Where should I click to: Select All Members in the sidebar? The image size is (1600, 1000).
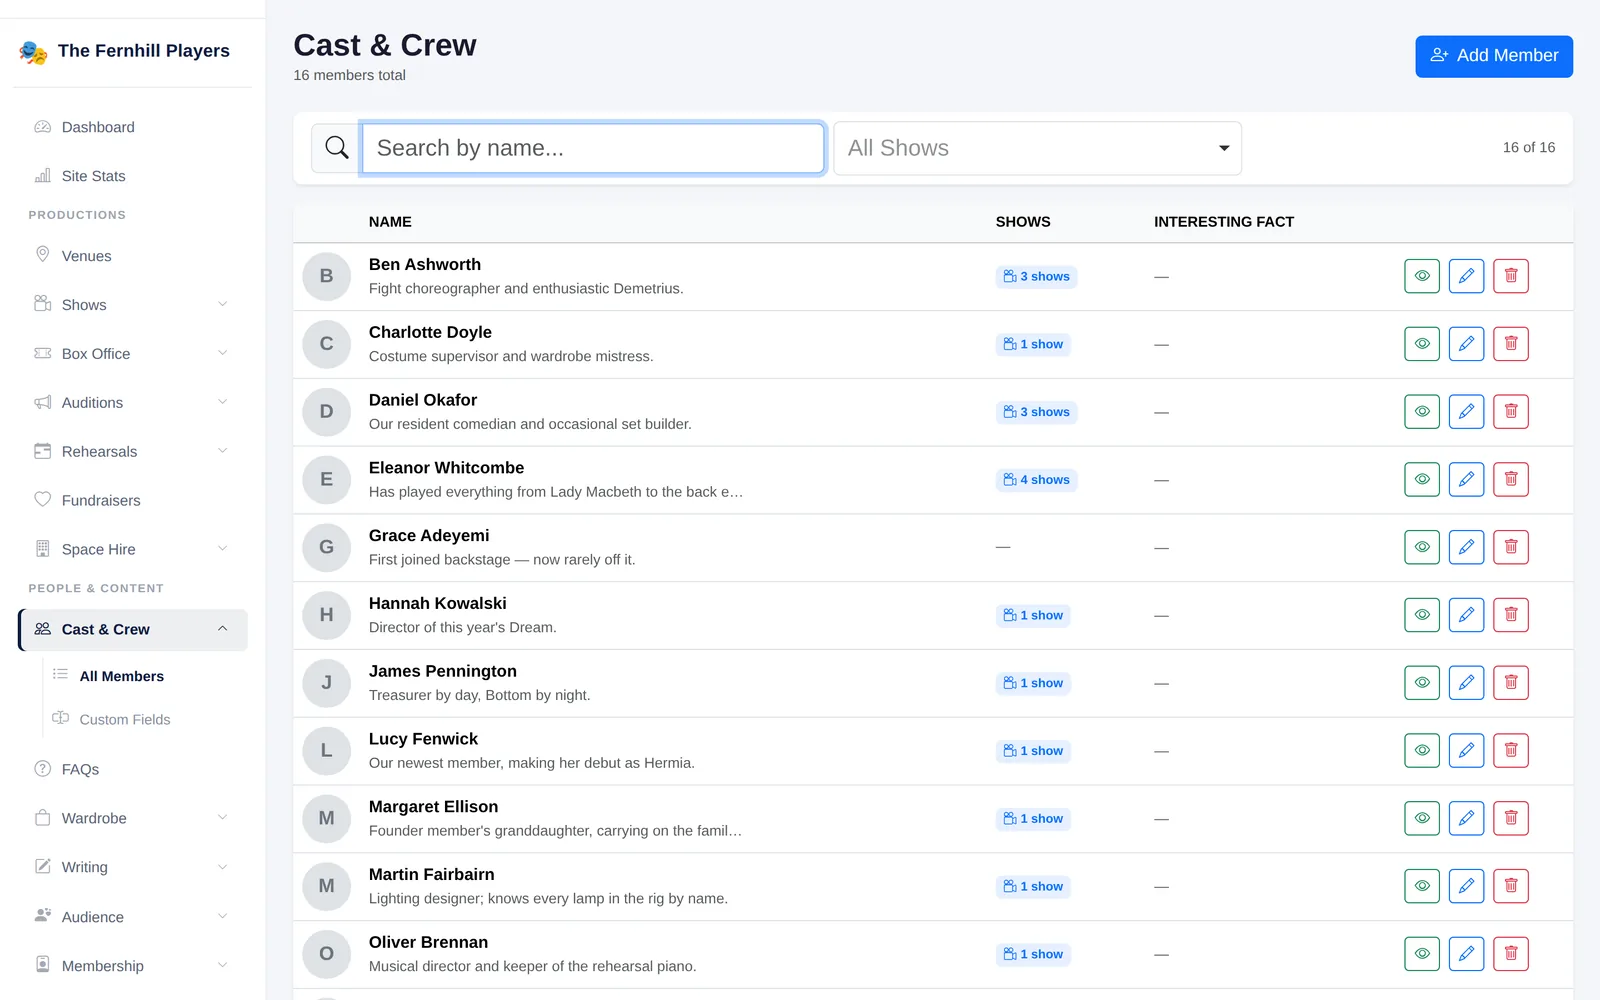[x=122, y=676]
